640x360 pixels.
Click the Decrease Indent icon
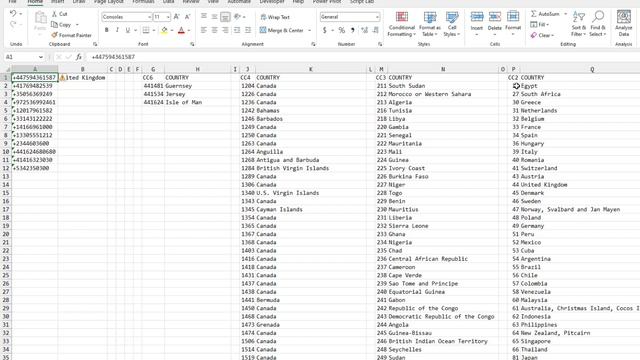tap(237, 30)
